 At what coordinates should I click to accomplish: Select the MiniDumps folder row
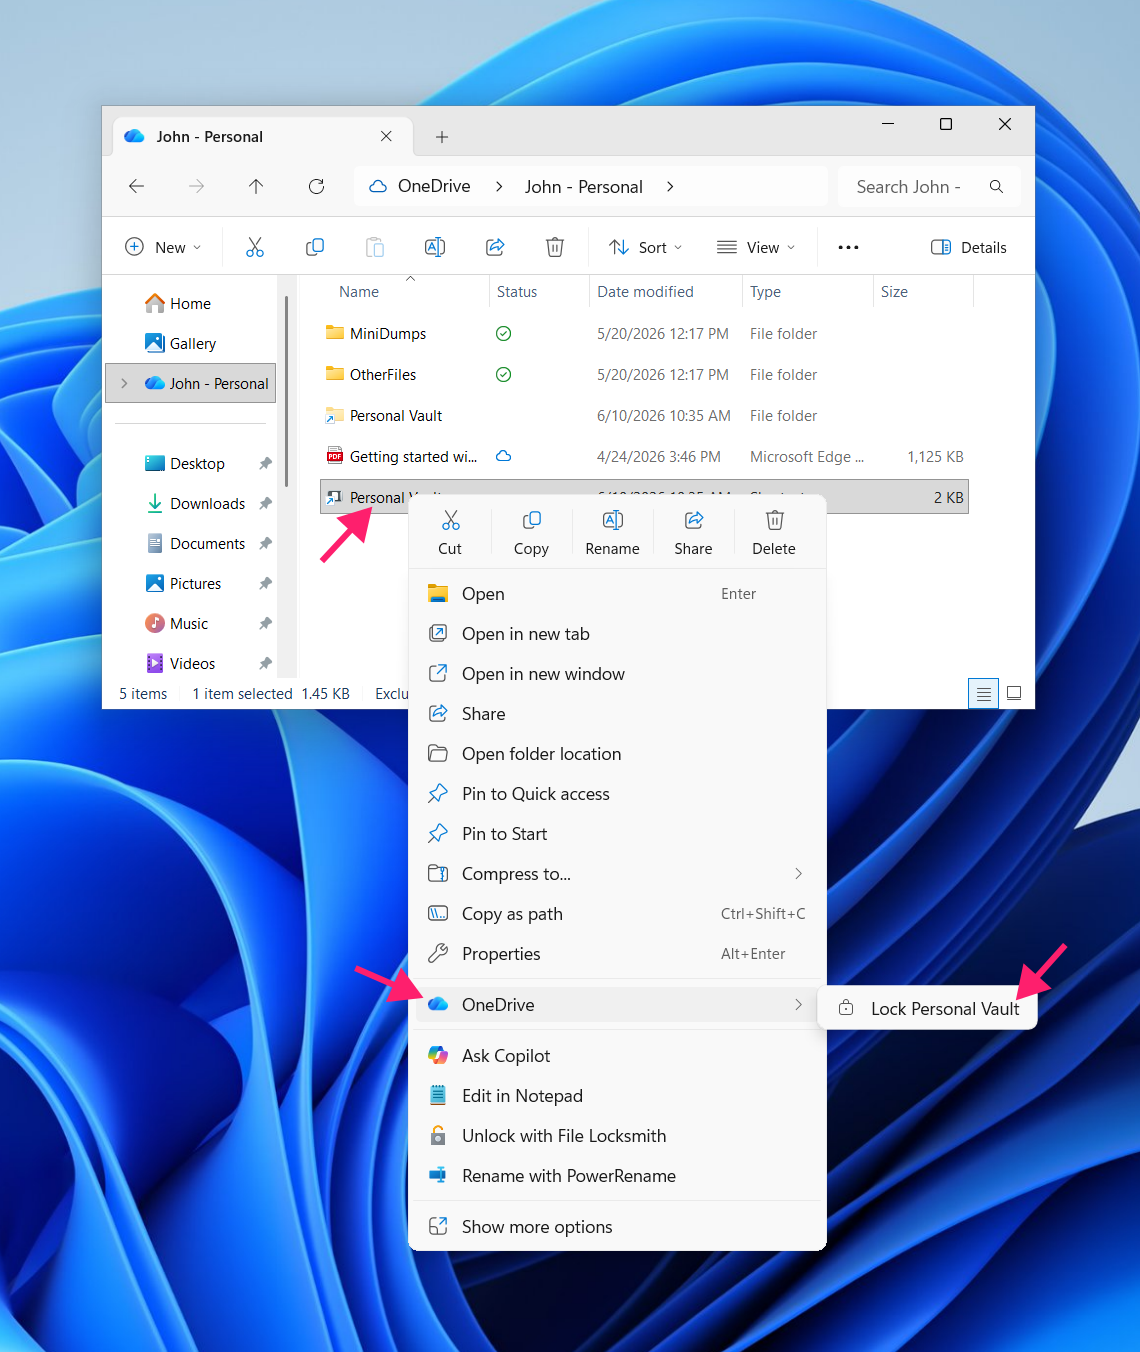pyautogui.click(x=644, y=334)
